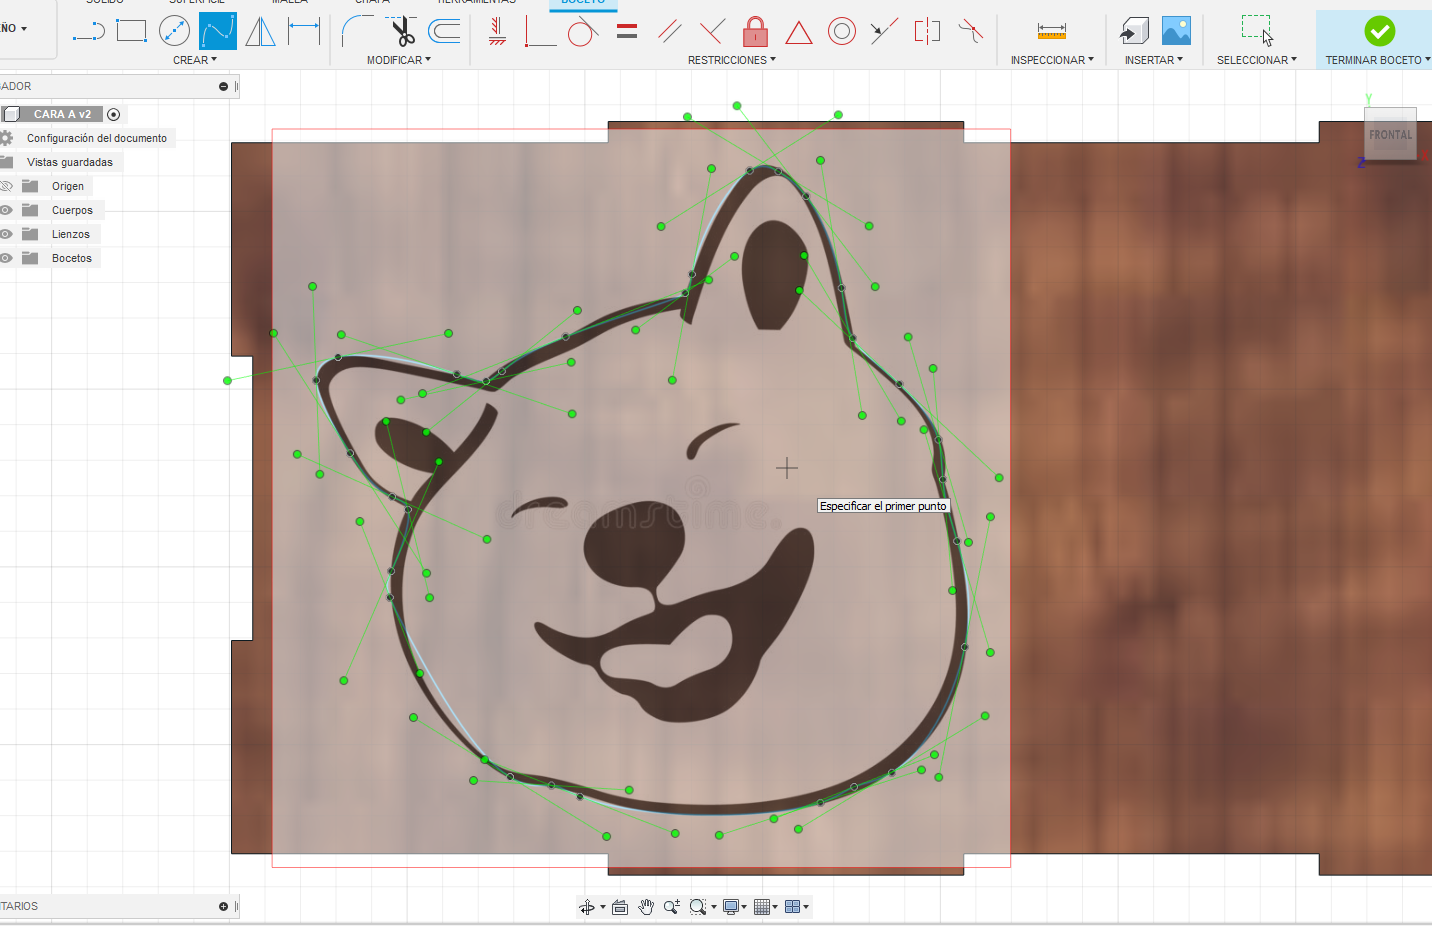
Task: Select the Trim scissors tool
Action: tap(402, 31)
